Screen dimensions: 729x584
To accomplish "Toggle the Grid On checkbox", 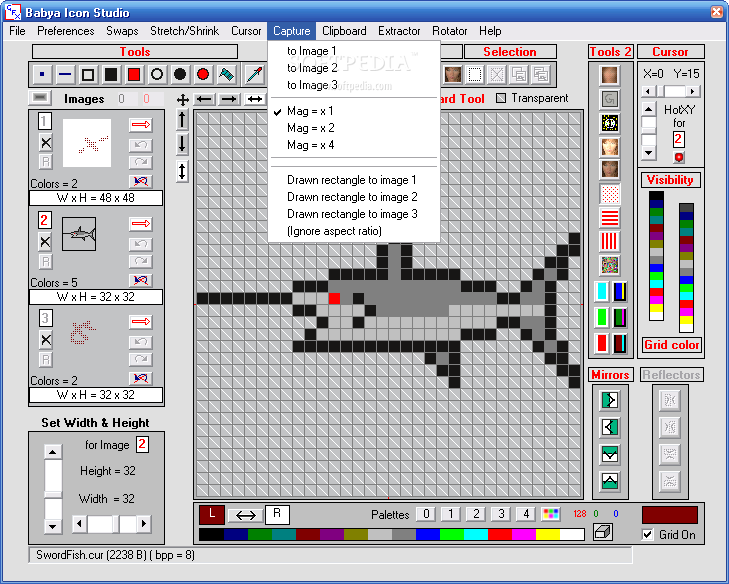I will (648, 535).
